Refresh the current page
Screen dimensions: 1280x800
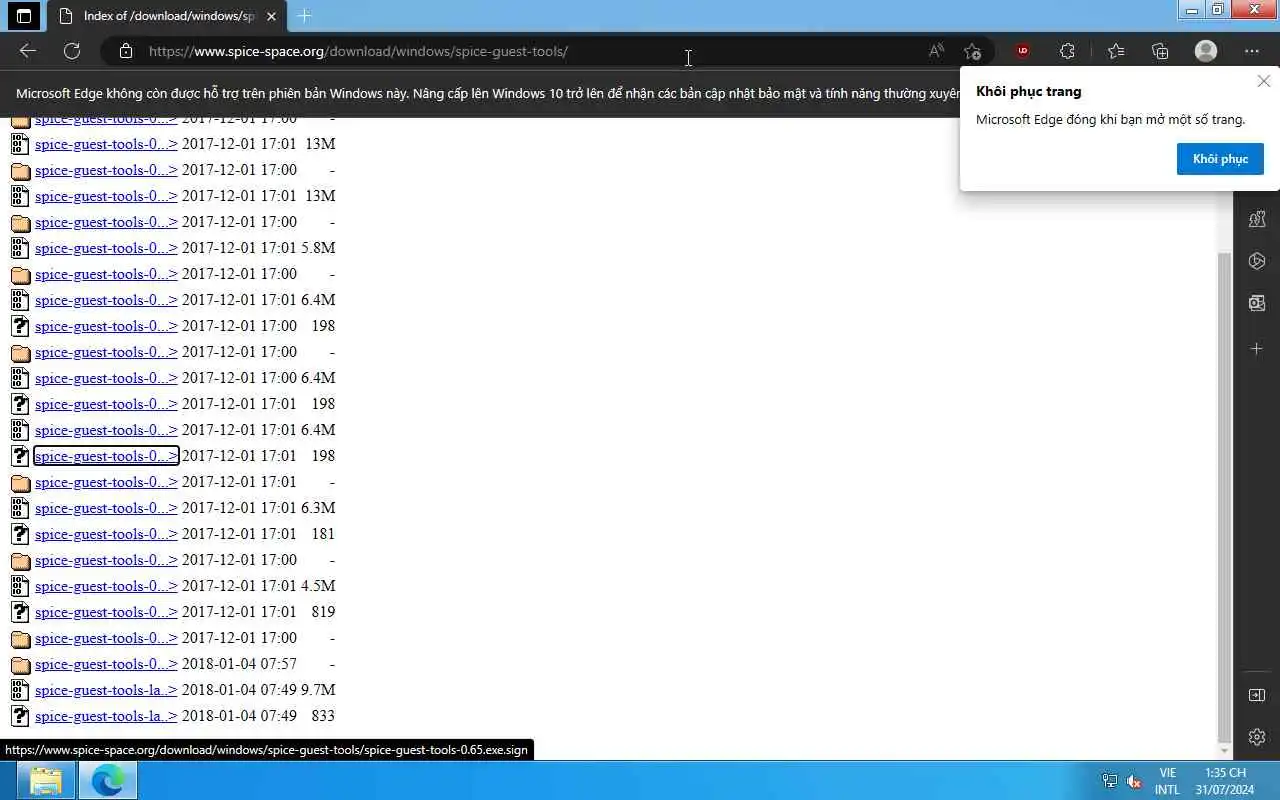pos(72,51)
